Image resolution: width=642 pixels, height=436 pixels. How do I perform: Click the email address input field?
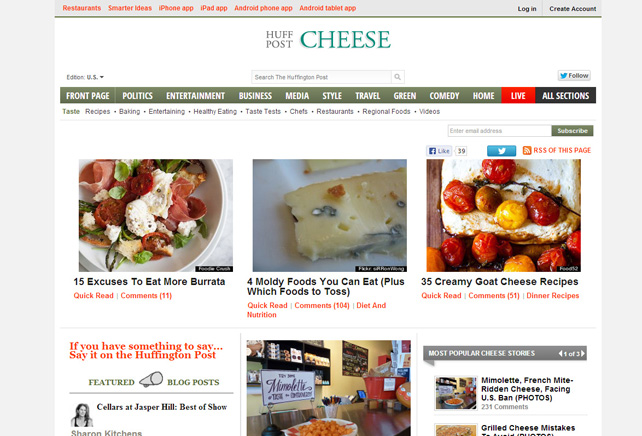click(500, 131)
